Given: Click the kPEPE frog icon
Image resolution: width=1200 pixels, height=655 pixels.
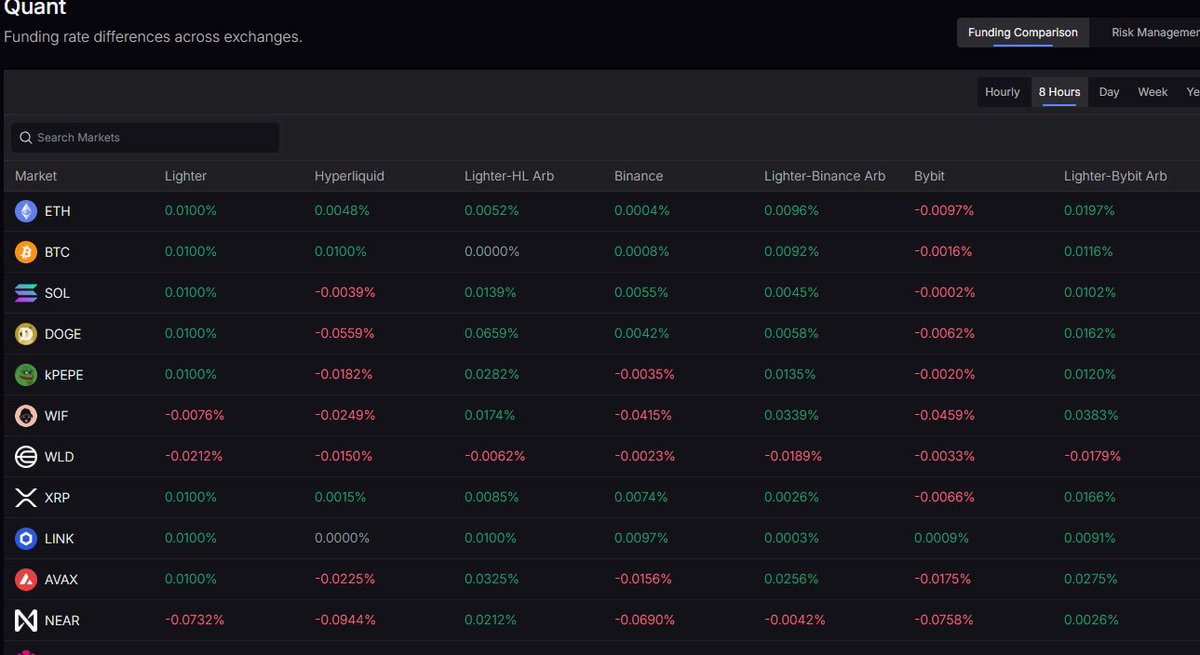Looking at the screenshot, I should (x=26, y=375).
